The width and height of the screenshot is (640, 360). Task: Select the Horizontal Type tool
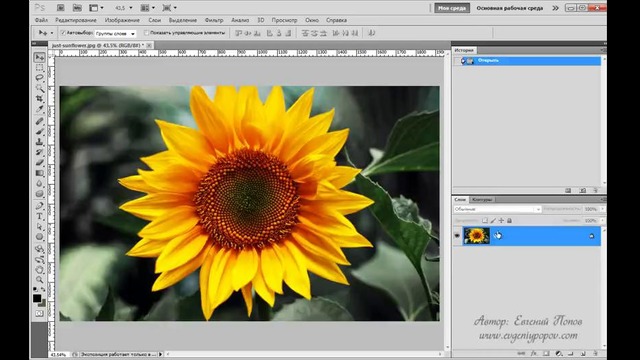pyautogui.click(x=40, y=216)
